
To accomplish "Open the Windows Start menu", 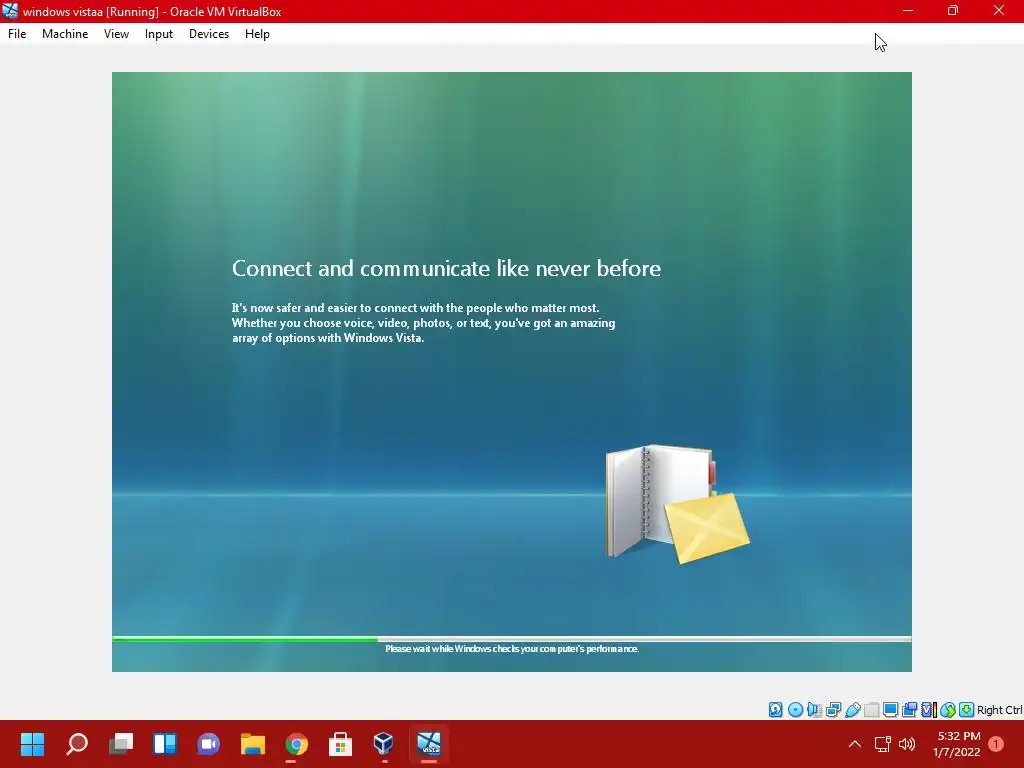I will [32, 744].
